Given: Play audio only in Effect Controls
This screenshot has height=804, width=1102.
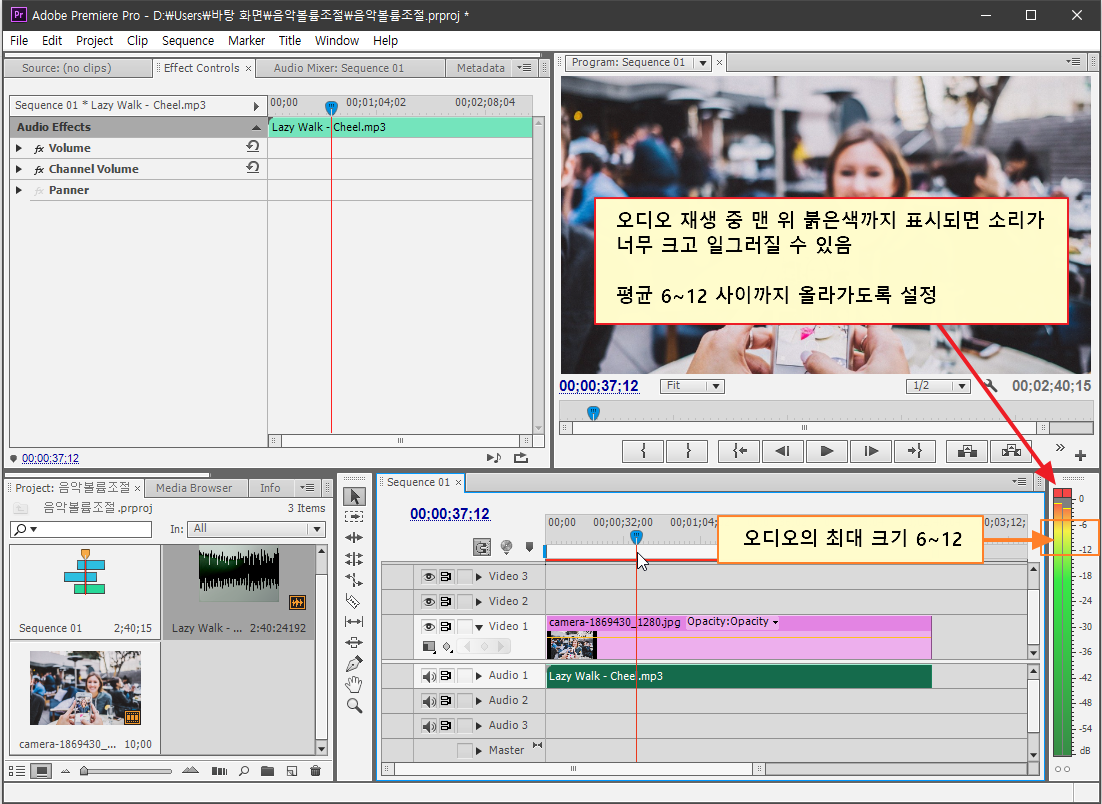Looking at the screenshot, I should pyautogui.click(x=494, y=458).
